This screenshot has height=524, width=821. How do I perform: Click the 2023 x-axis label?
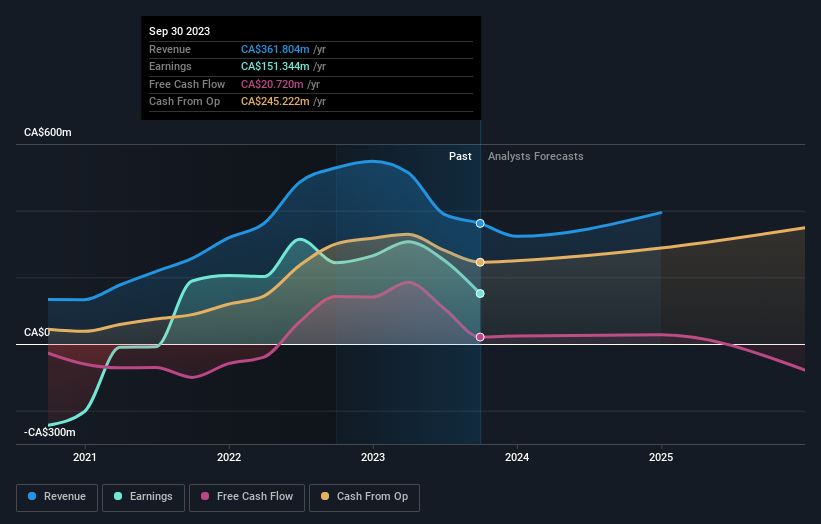point(373,457)
